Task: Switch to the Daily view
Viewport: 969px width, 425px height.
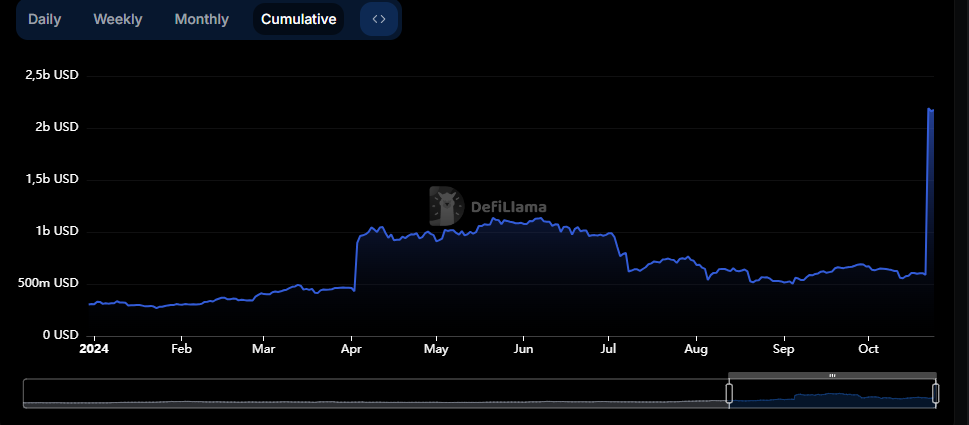Action: 45,19
